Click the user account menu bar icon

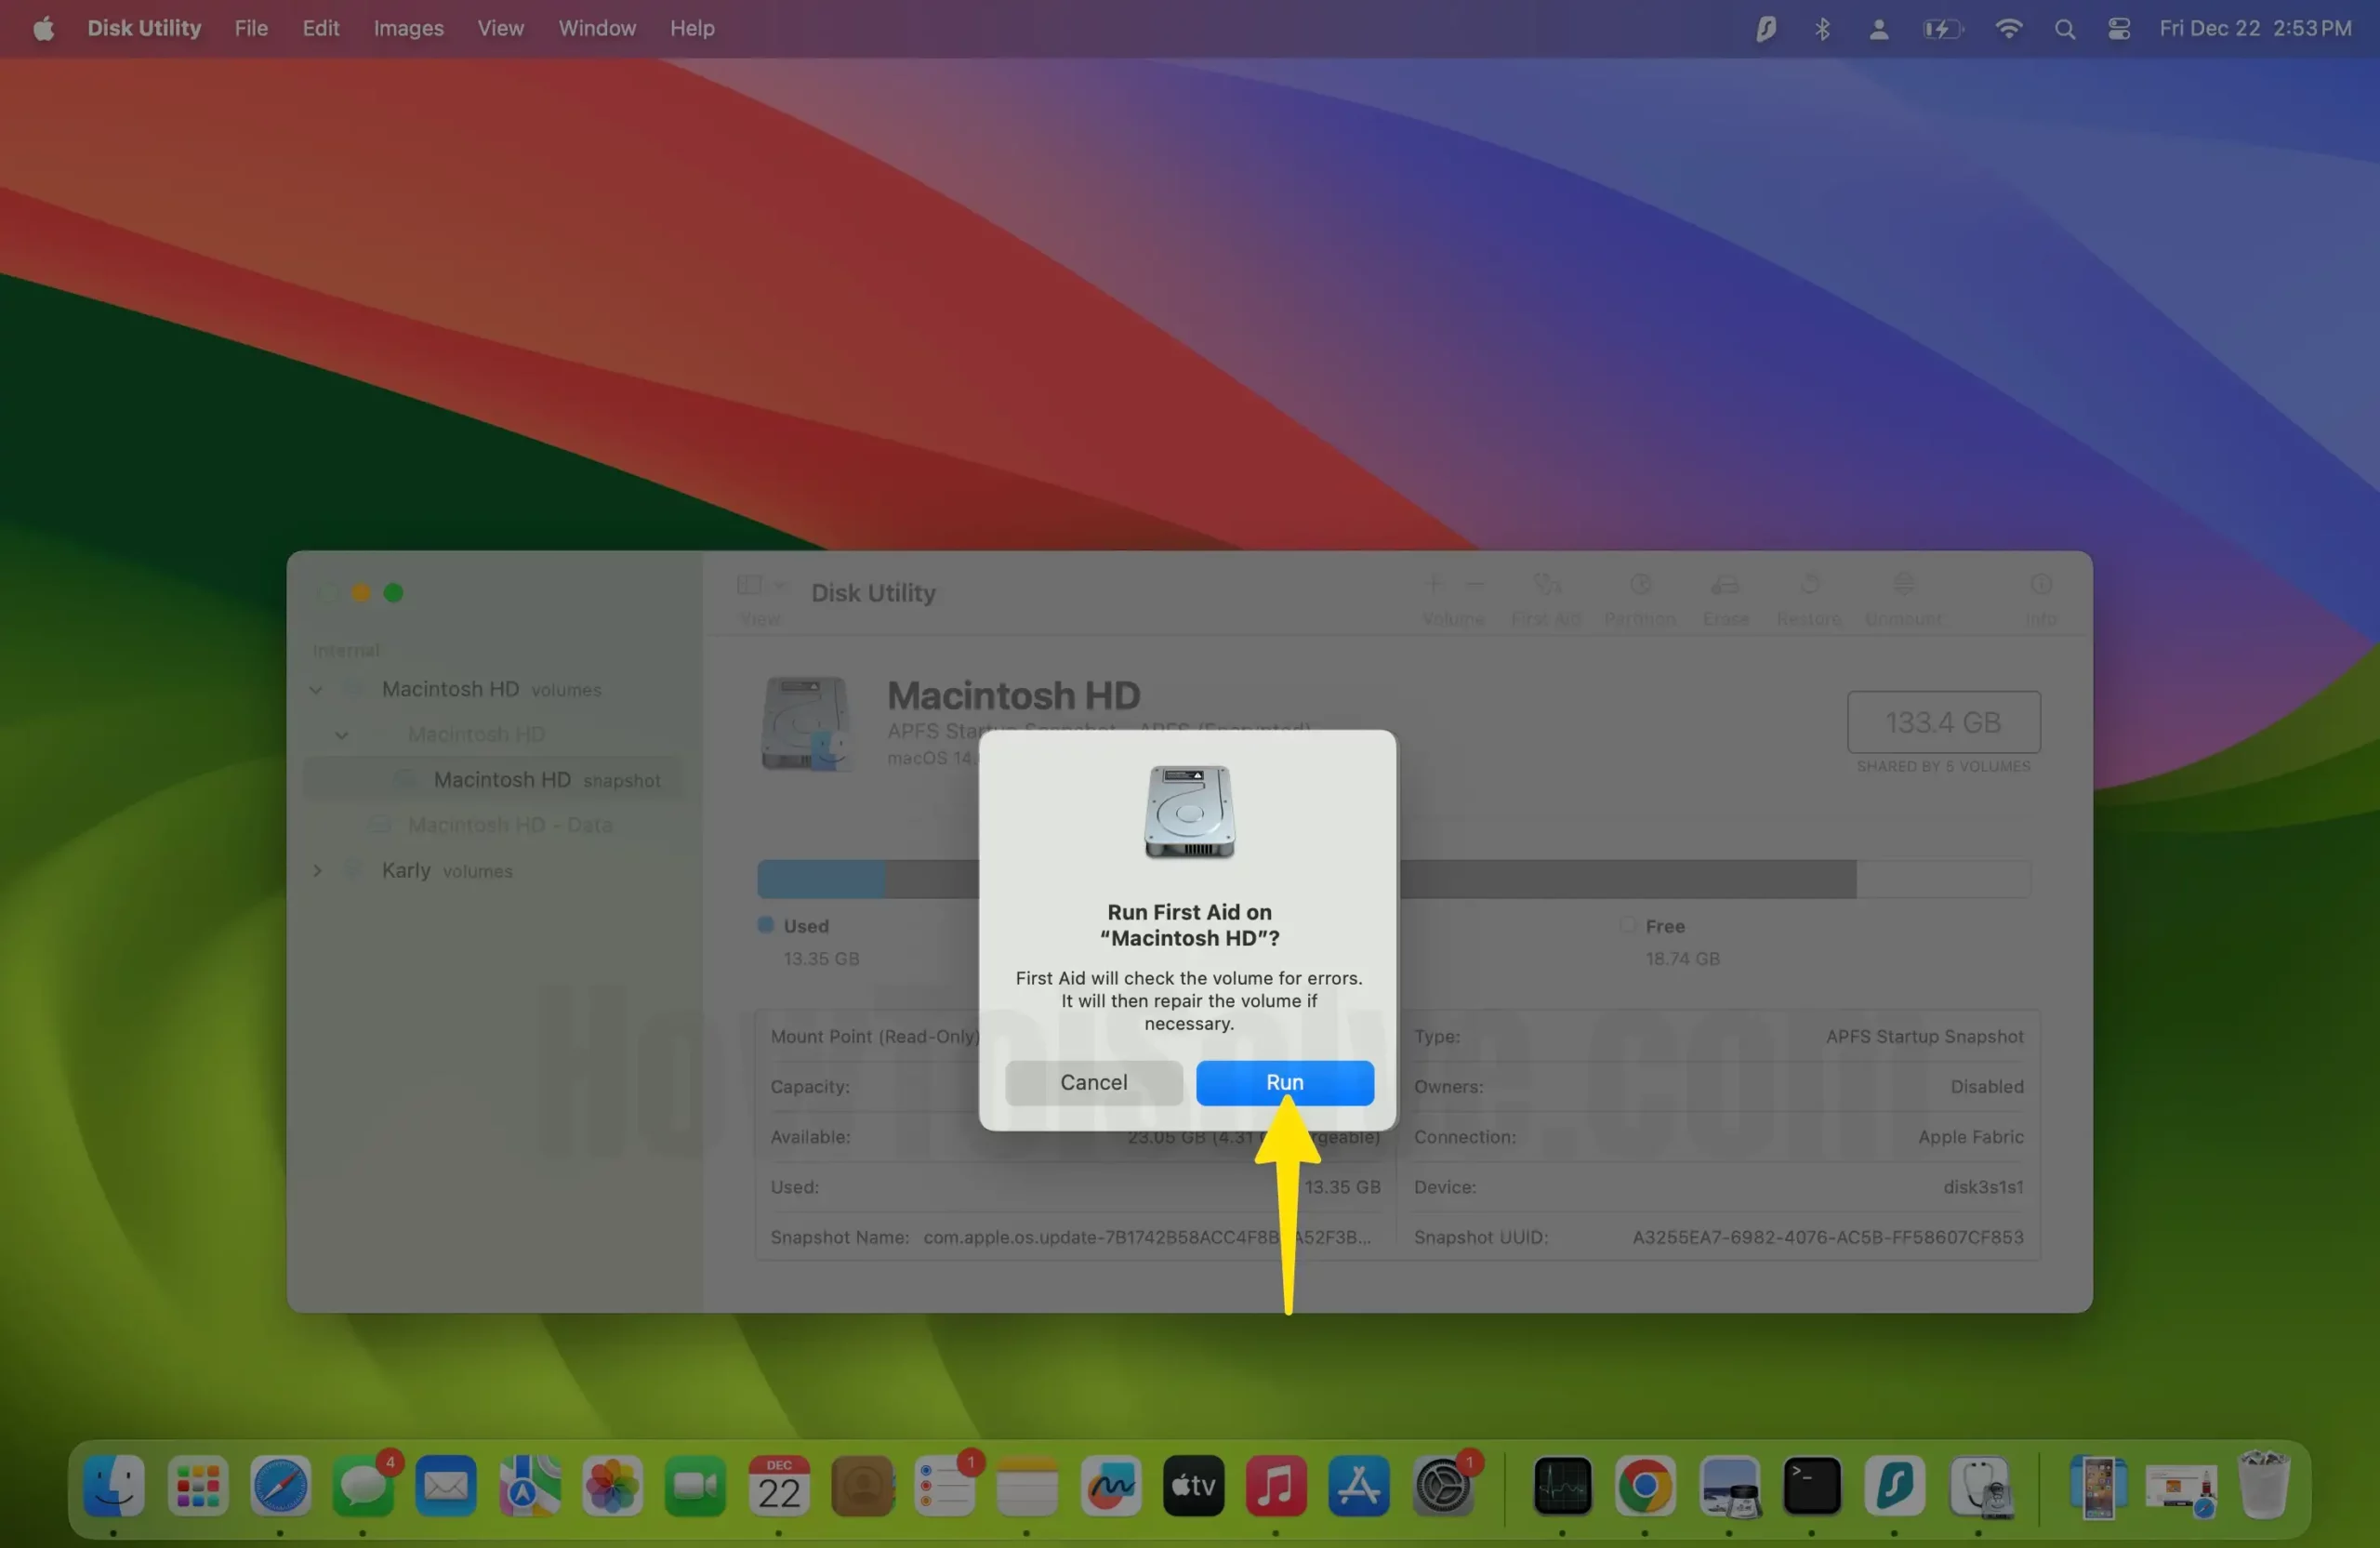[x=1878, y=29]
